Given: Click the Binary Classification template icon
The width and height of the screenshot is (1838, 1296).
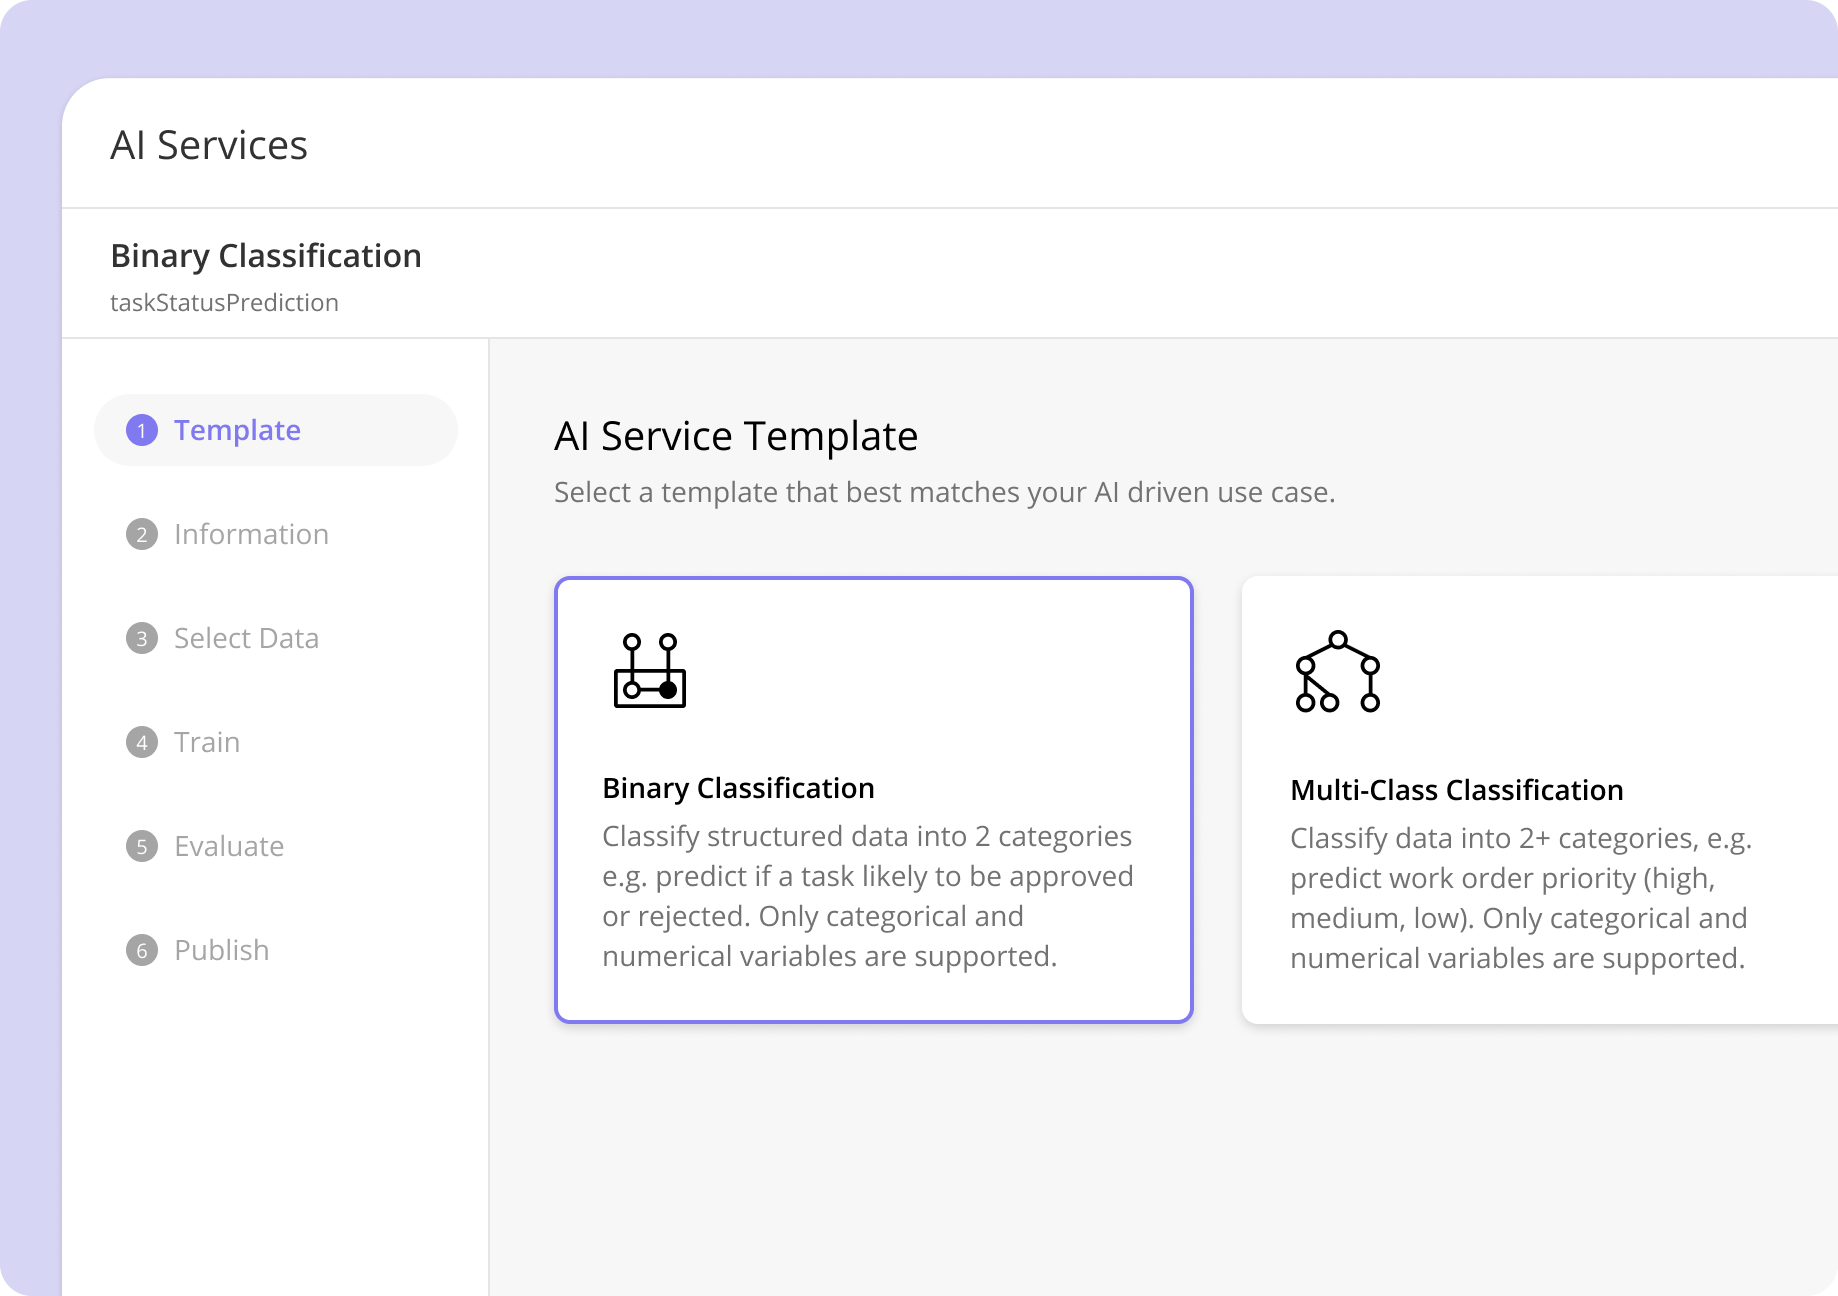Looking at the screenshot, I should [650, 670].
